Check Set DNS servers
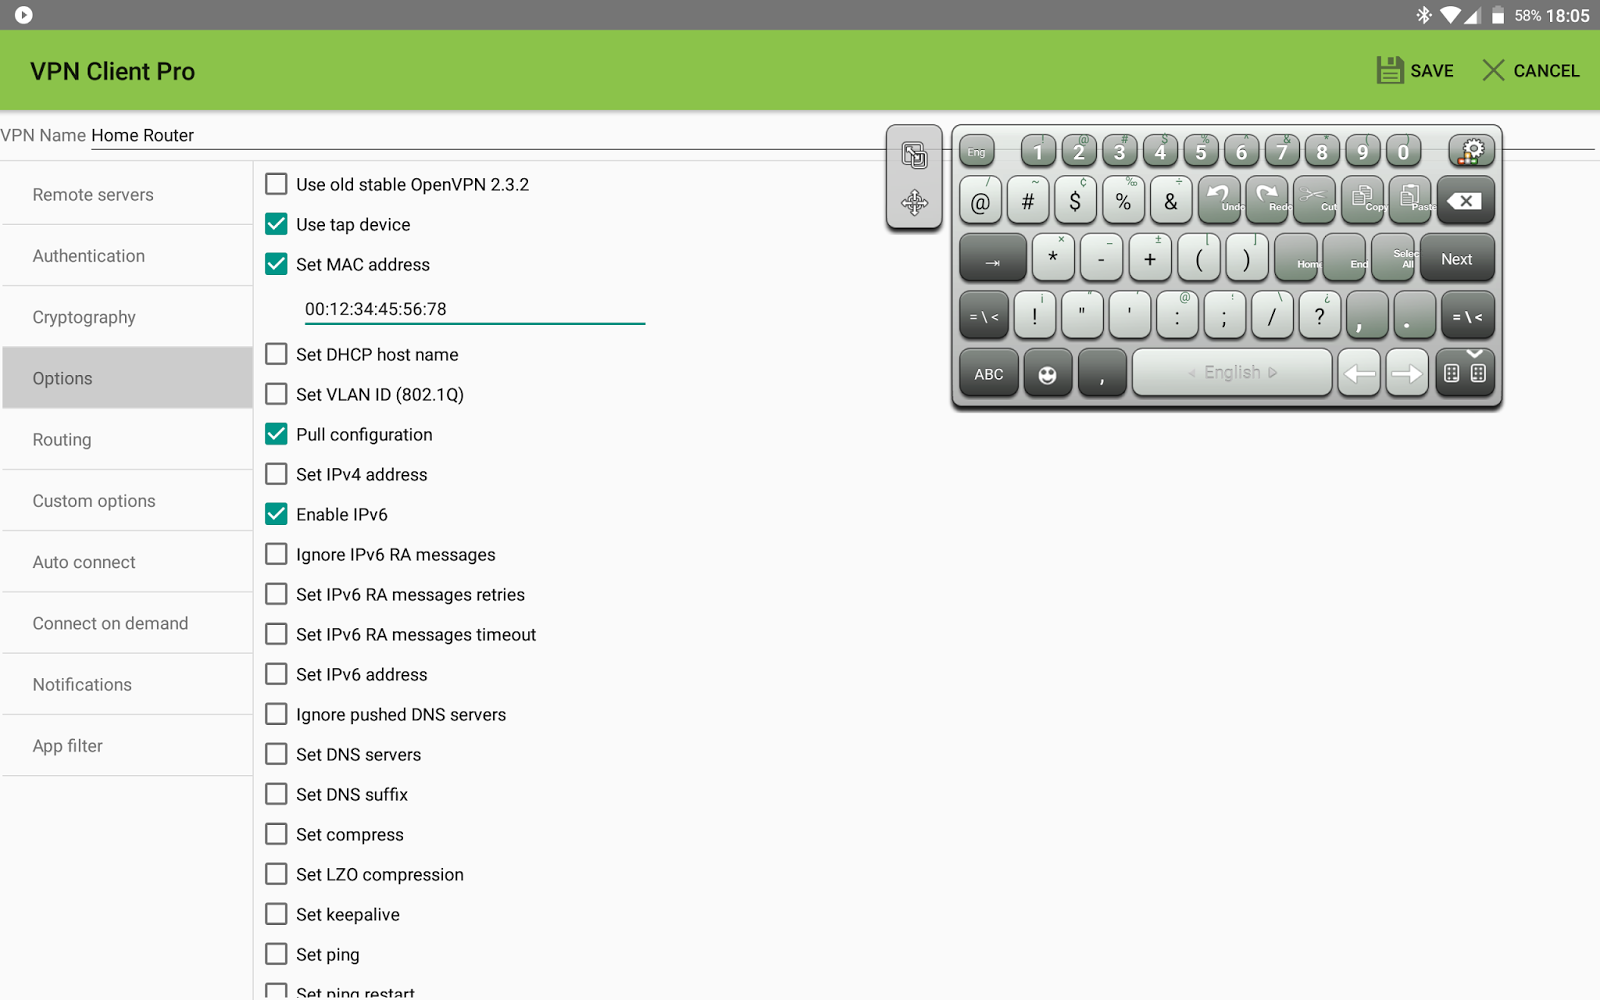The height and width of the screenshot is (1000, 1600). (x=276, y=754)
